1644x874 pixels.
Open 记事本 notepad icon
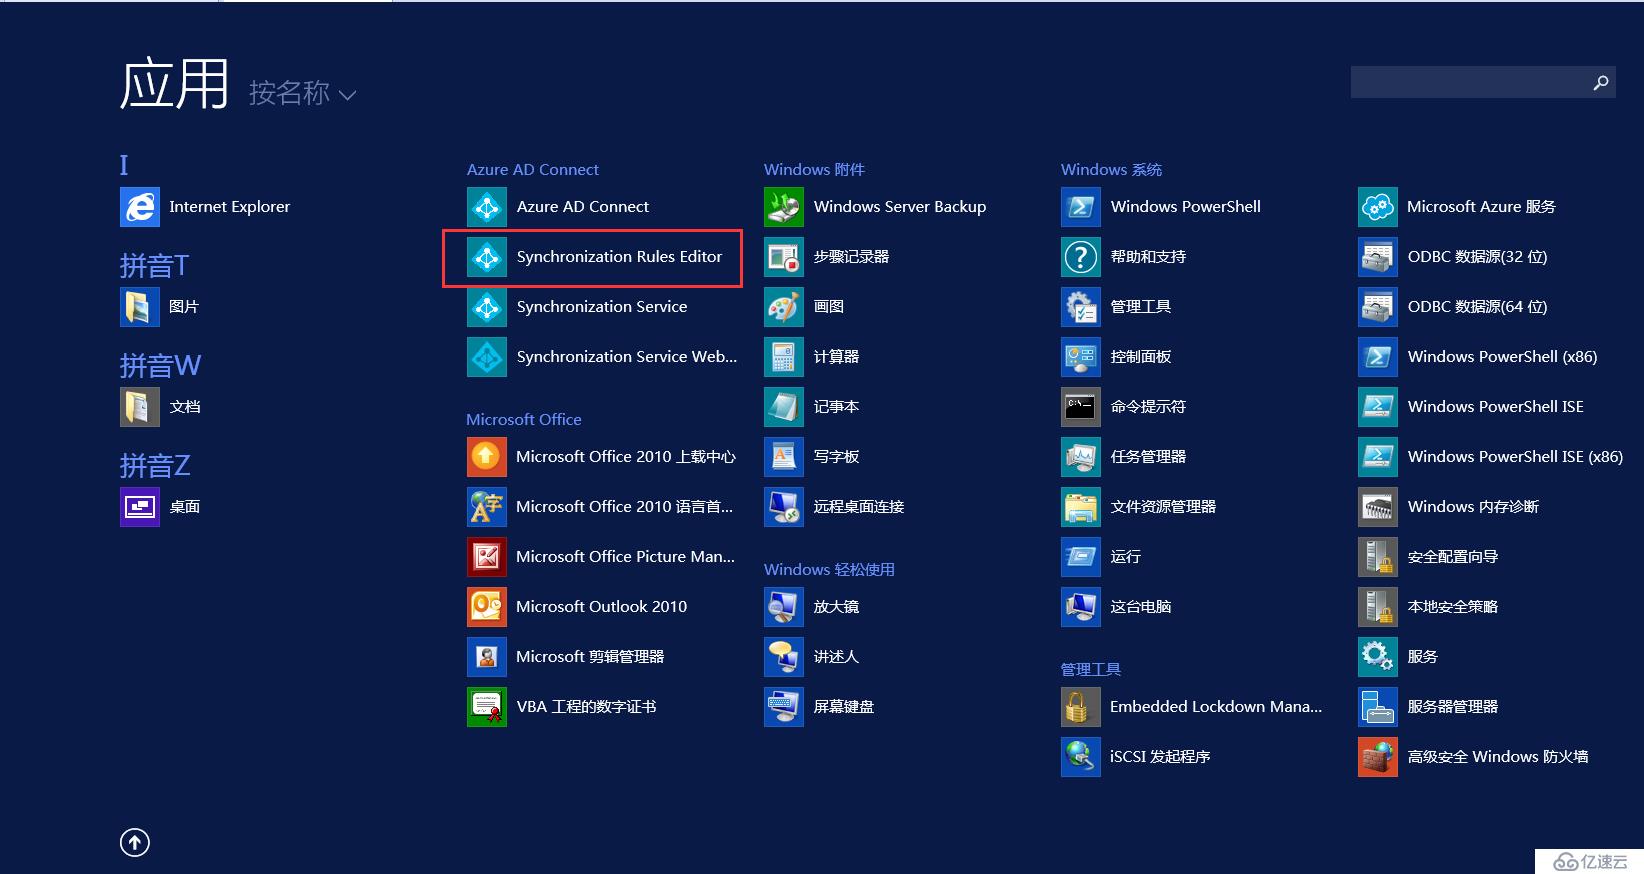coord(784,407)
